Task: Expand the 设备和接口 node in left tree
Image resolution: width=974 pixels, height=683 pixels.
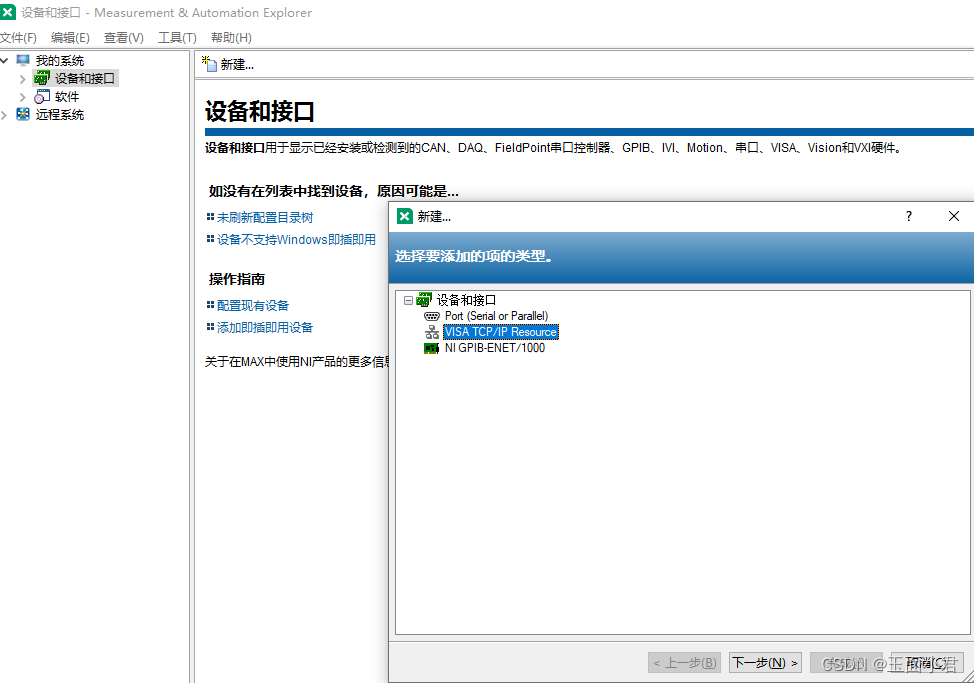Action: [23, 79]
